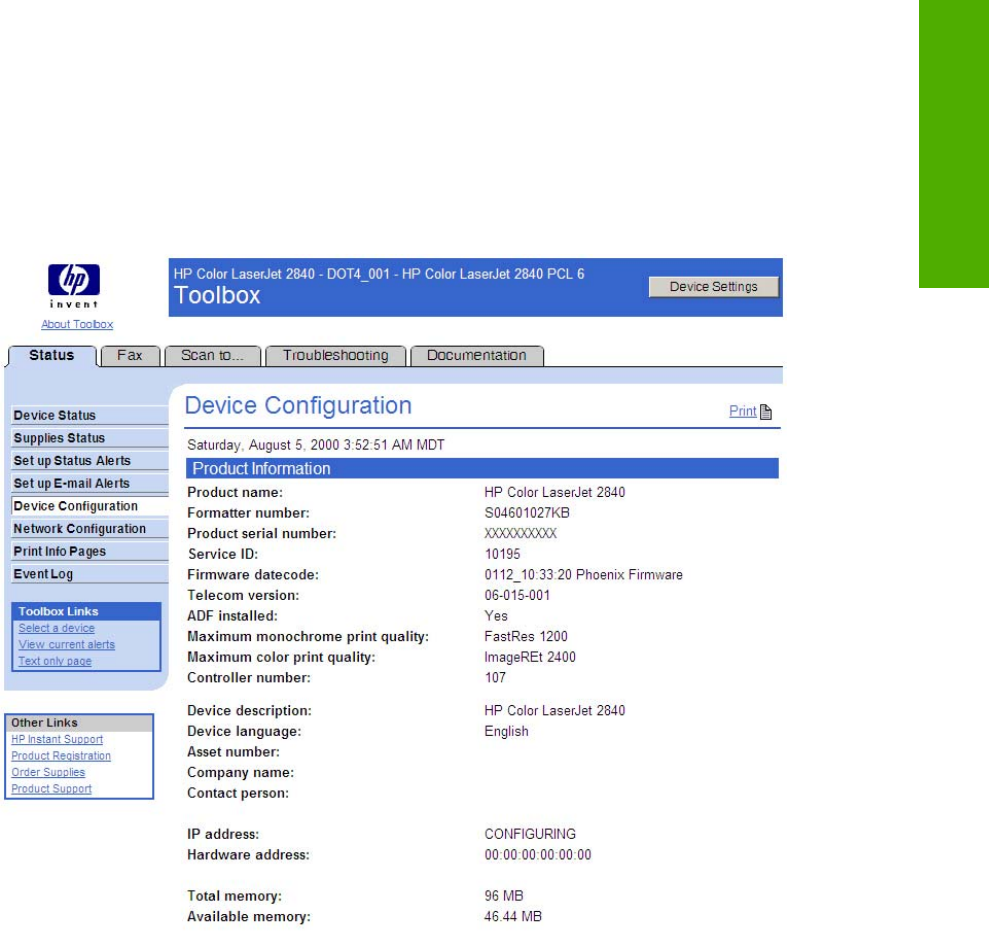Image resolution: width=989 pixels, height=947 pixels.
Task: Click the Other Links panel header
Action: point(79,723)
